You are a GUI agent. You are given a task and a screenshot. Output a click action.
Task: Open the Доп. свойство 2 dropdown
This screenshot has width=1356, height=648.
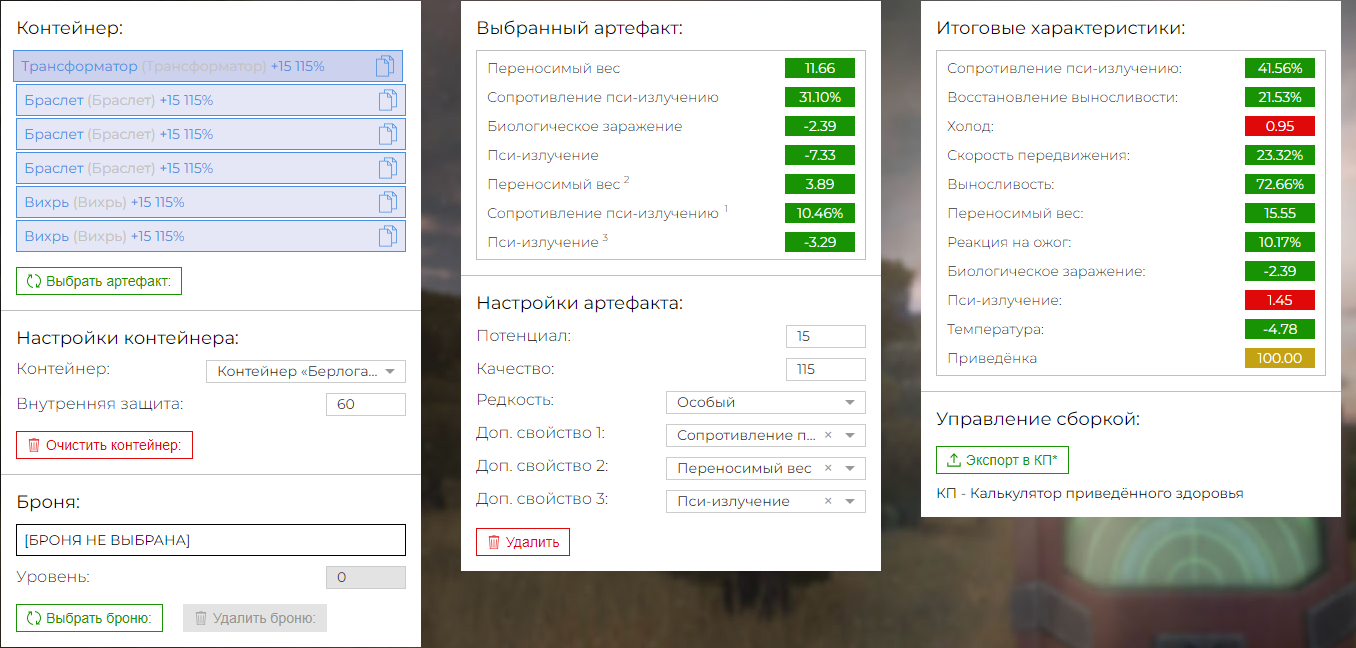766,468
